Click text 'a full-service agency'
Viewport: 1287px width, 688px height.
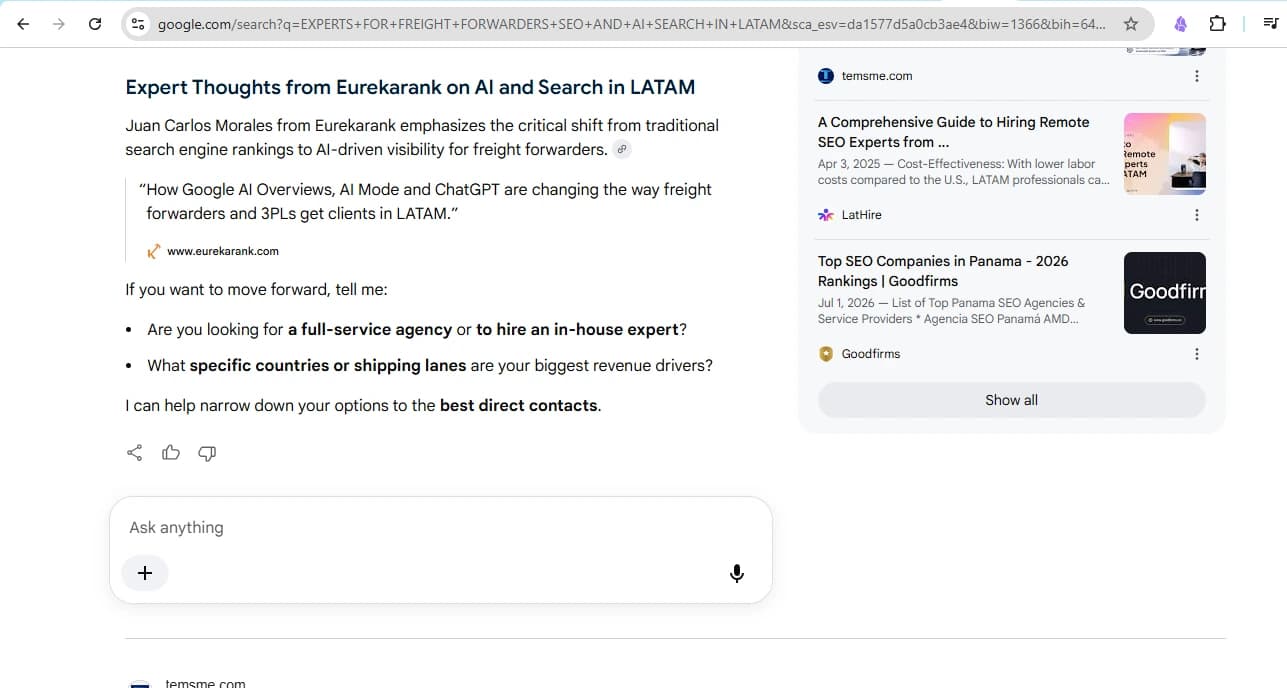pyautogui.click(x=370, y=329)
